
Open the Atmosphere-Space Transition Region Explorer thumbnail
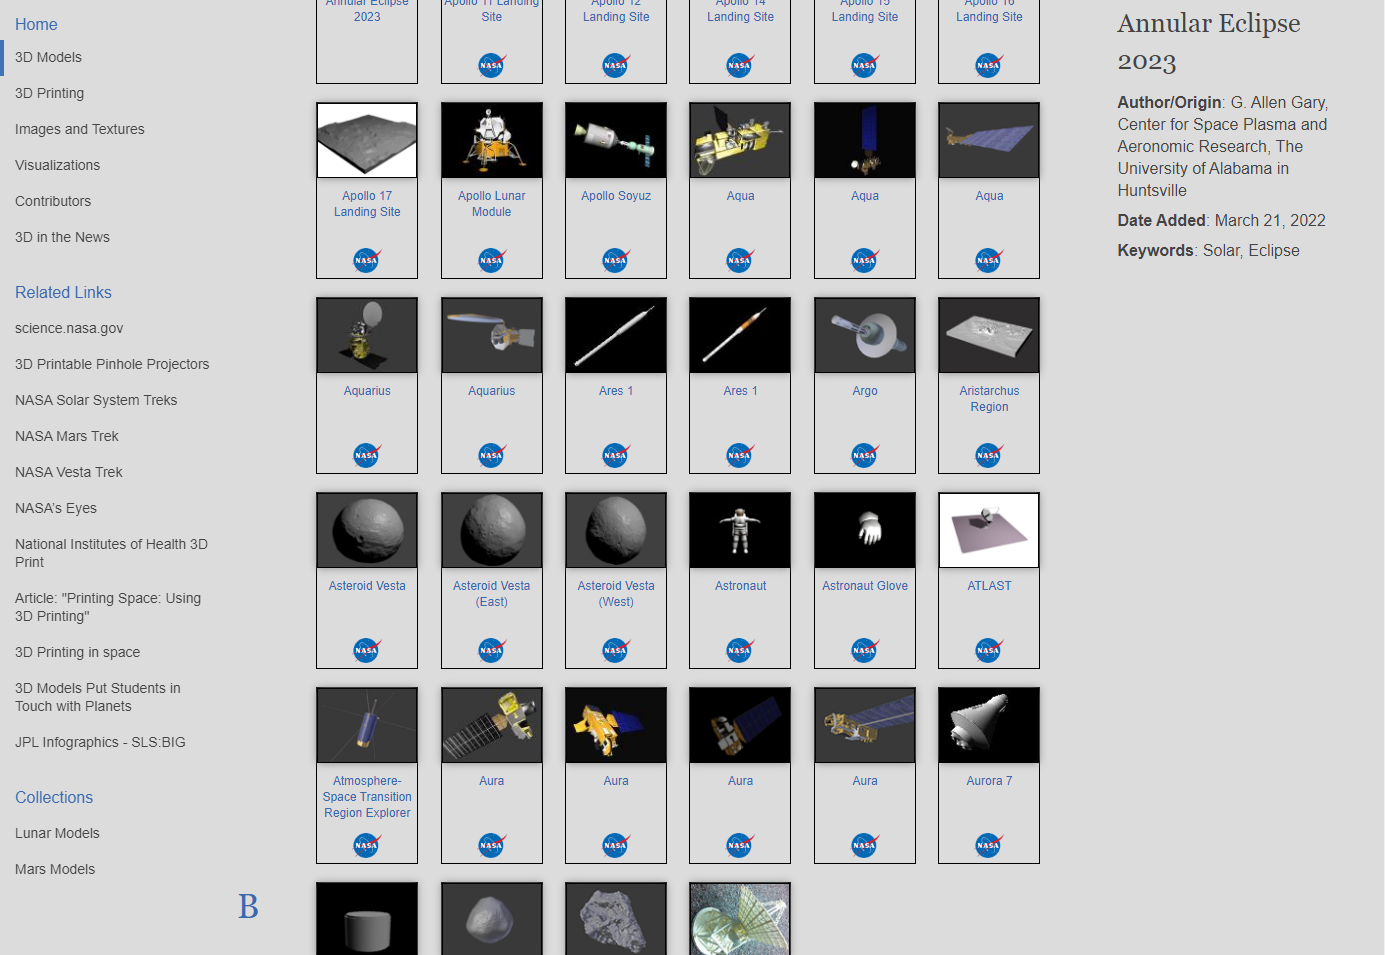(x=367, y=725)
